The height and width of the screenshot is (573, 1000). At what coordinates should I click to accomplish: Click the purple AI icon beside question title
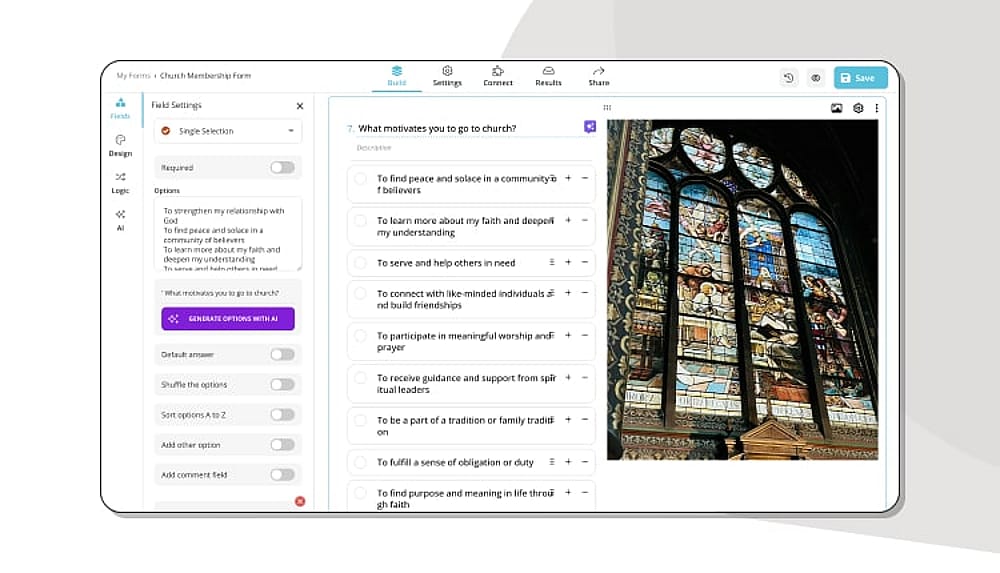(x=590, y=127)
